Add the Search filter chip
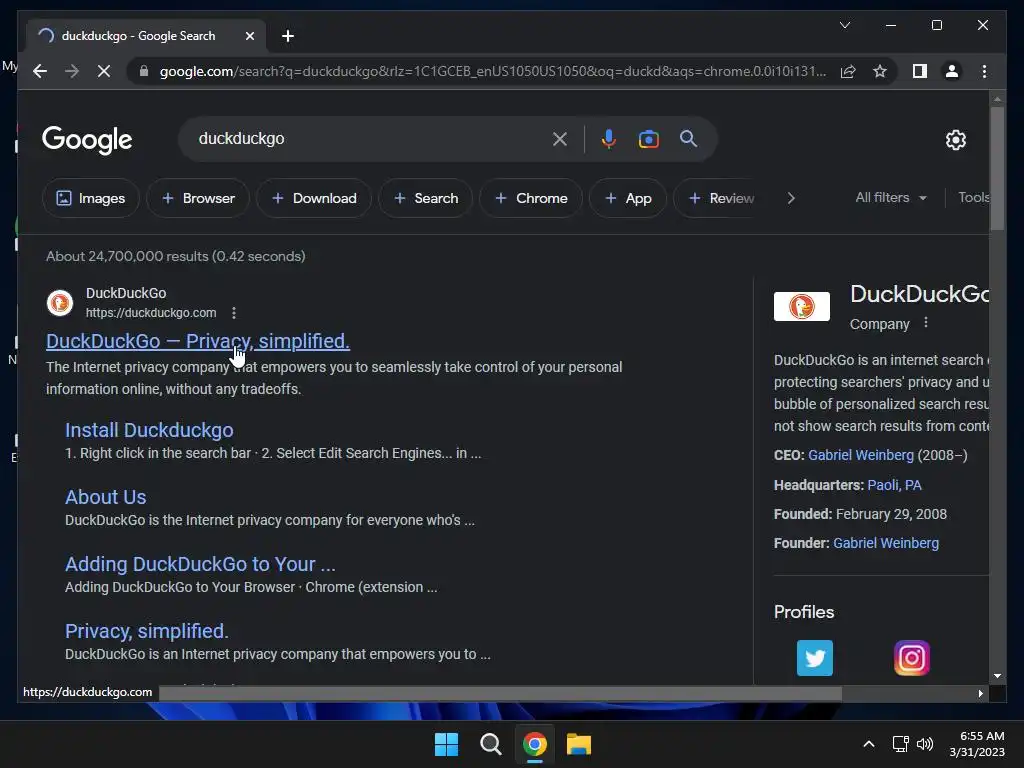Viewport: 1024px width, 768px height. [x=426, y=198]
